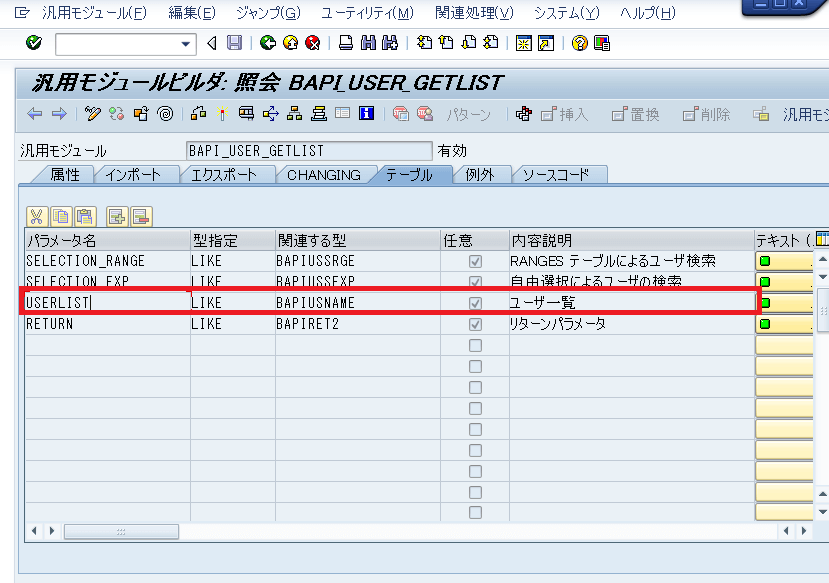
Task: Click the Customize Local Layout icon
Action: pos(602,43)
